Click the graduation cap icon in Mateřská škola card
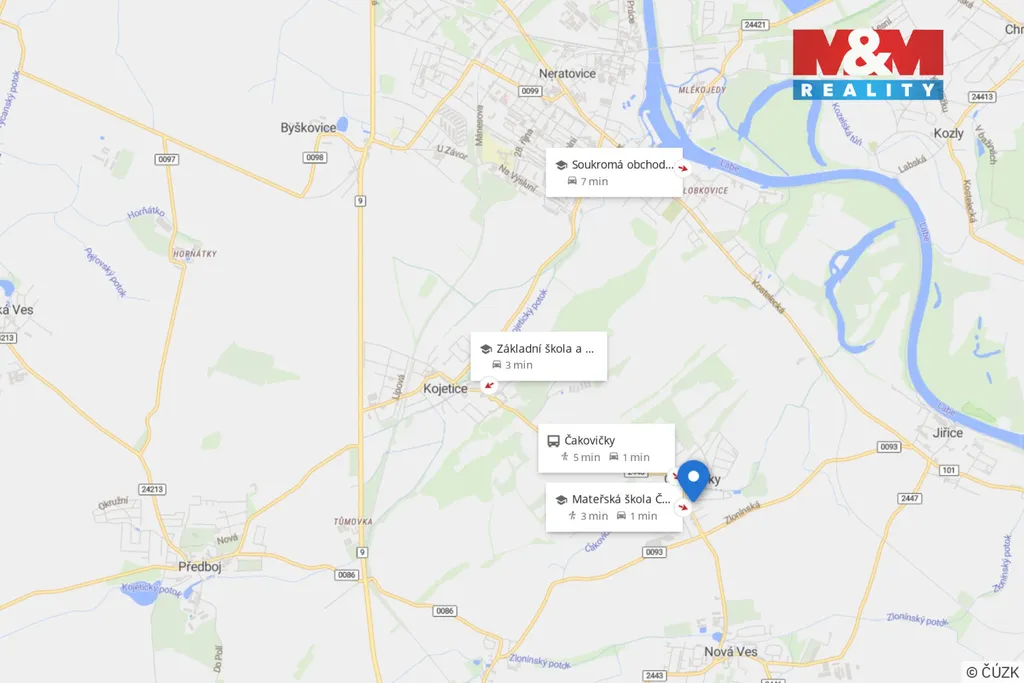 pos(561,500)
